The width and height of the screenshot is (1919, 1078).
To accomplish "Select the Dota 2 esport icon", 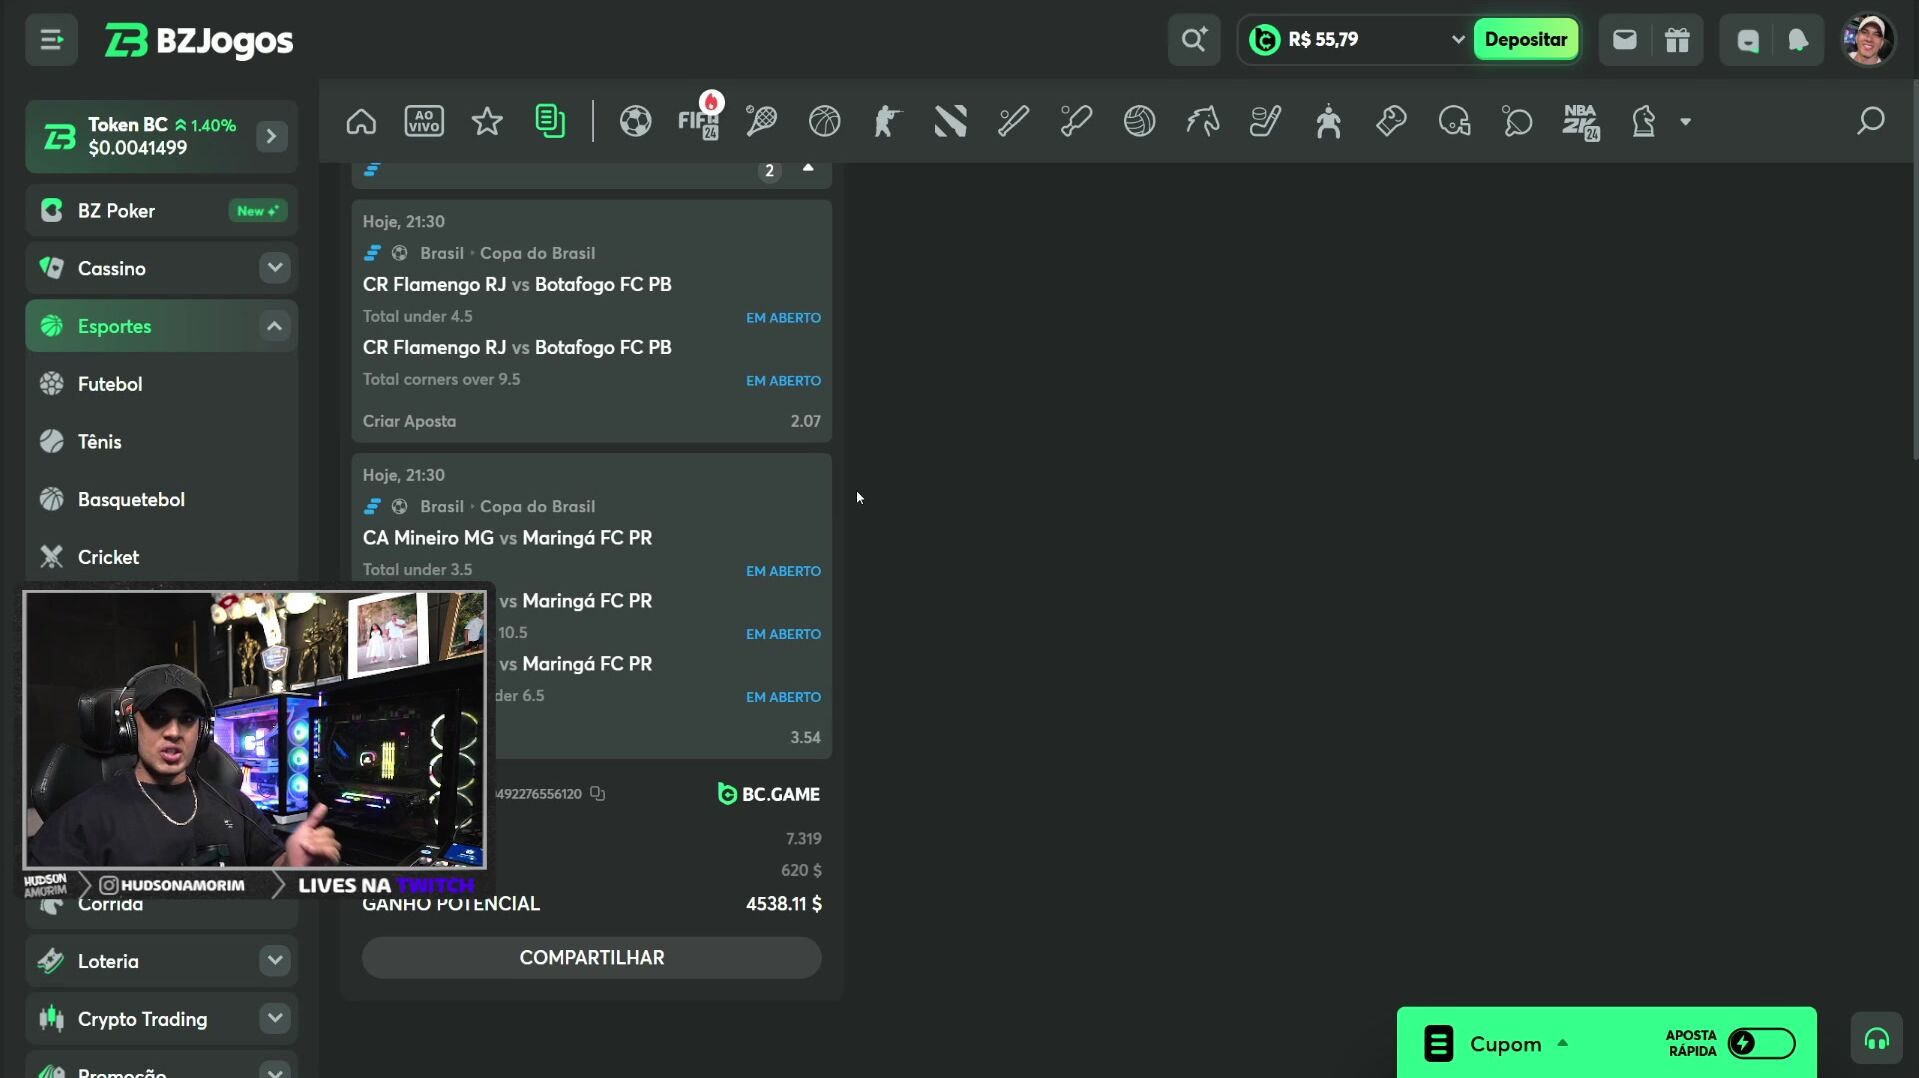I will pos(950,122).
